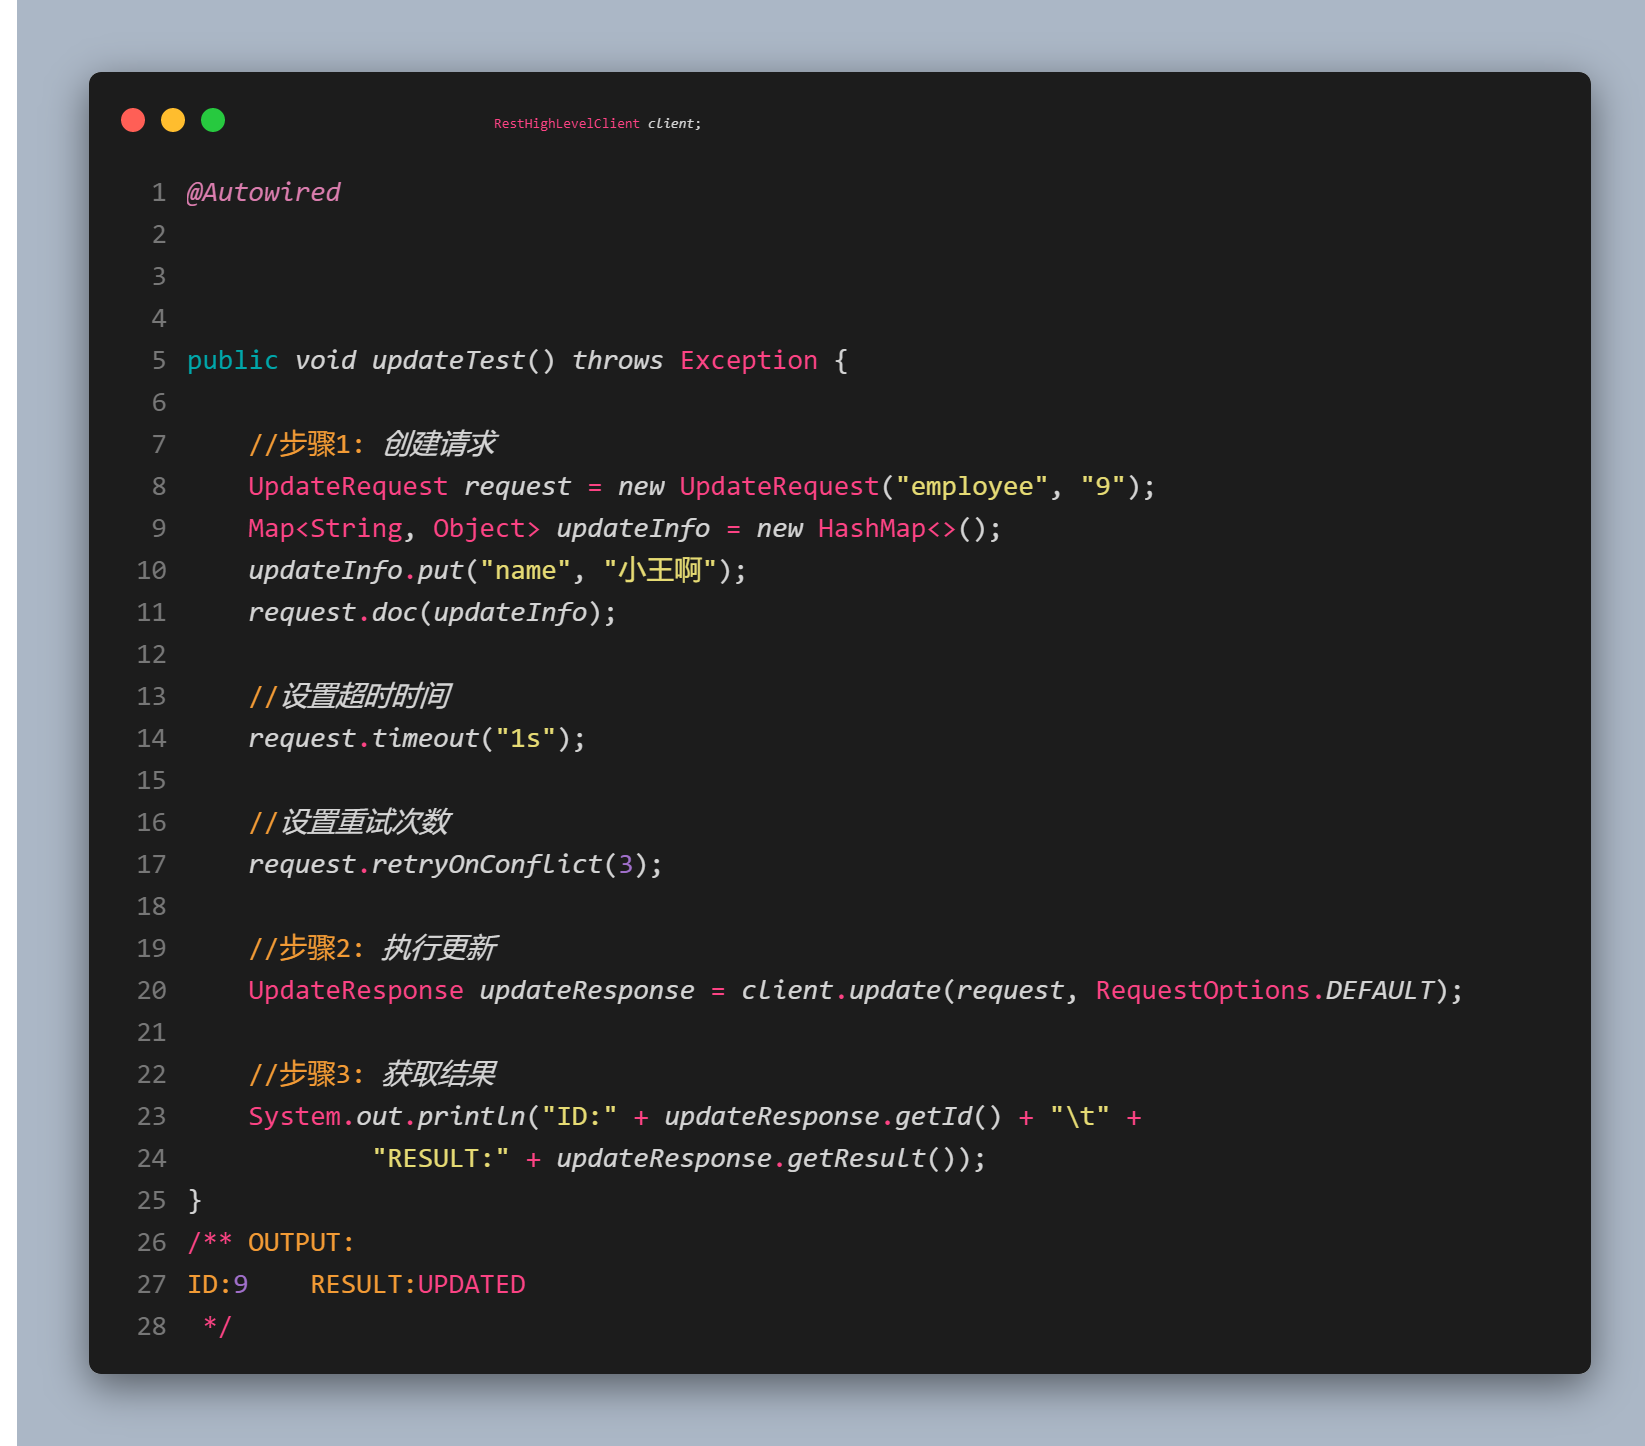Click the comment '//步骤2: 执行更新'
This screenshot has height=1446, width=1645.
[372, 948]
